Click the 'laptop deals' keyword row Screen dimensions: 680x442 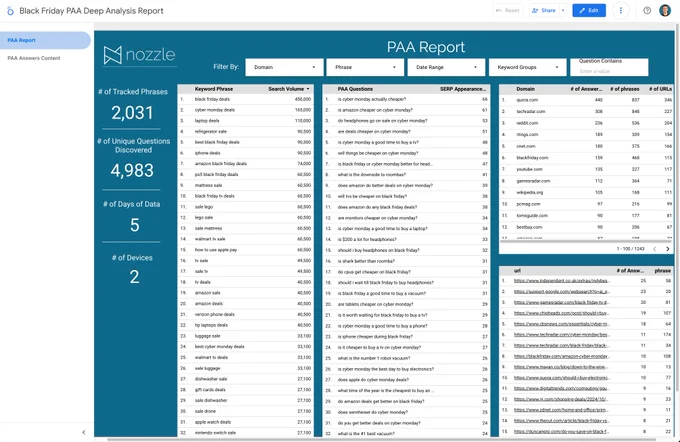point(245,121)
